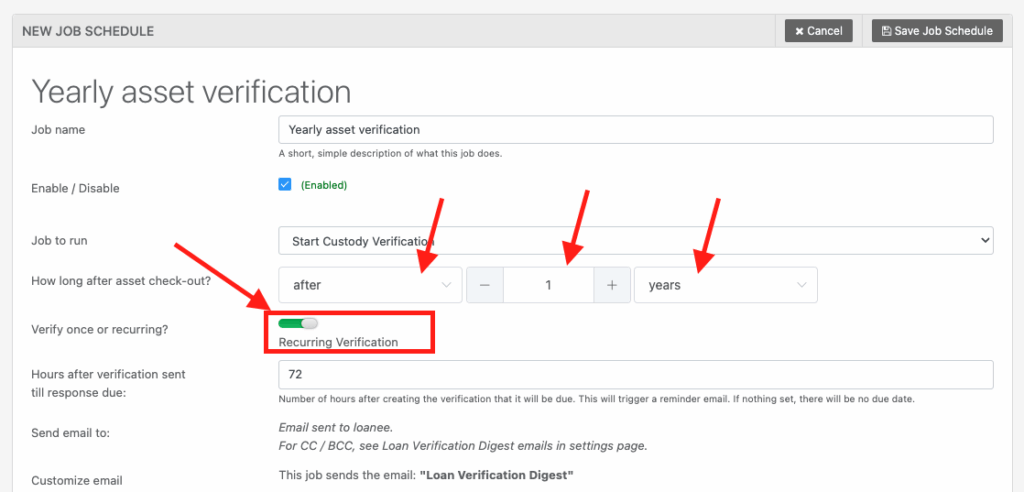Decrease the duration with minus button

pyautogui.click(x=485, y=285)
